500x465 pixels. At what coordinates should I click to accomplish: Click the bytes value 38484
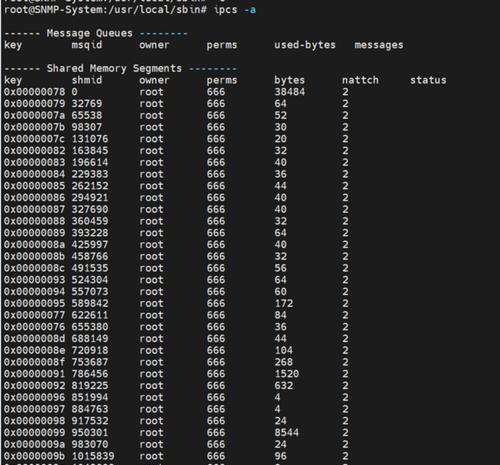click(x=289, y=92)
